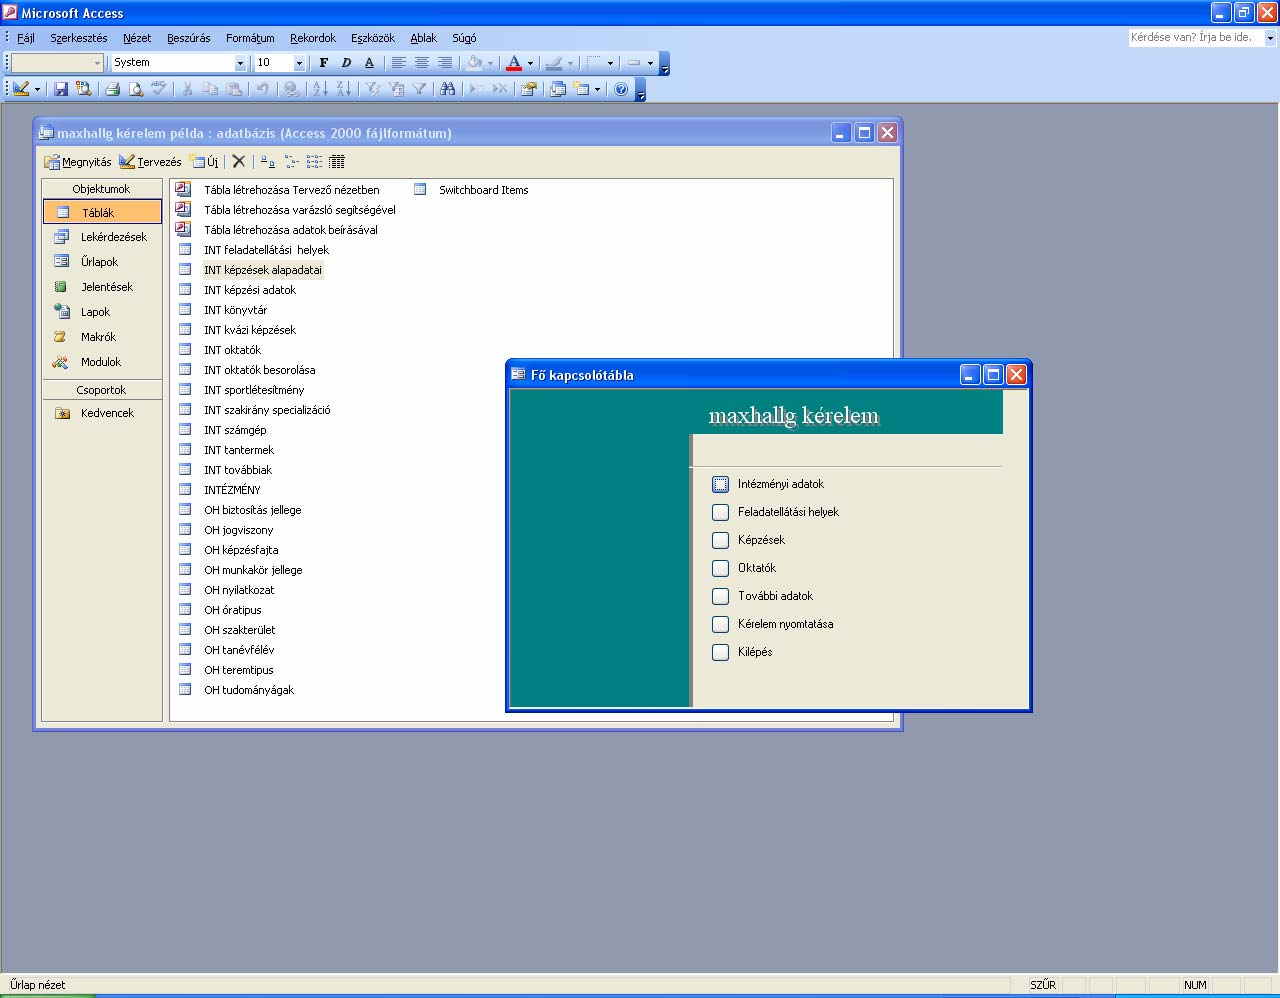Image resolution: width=1280 pixels, height=998 pixels.
Task: Click the Properties toolbar icon
Action: (529, 89)
